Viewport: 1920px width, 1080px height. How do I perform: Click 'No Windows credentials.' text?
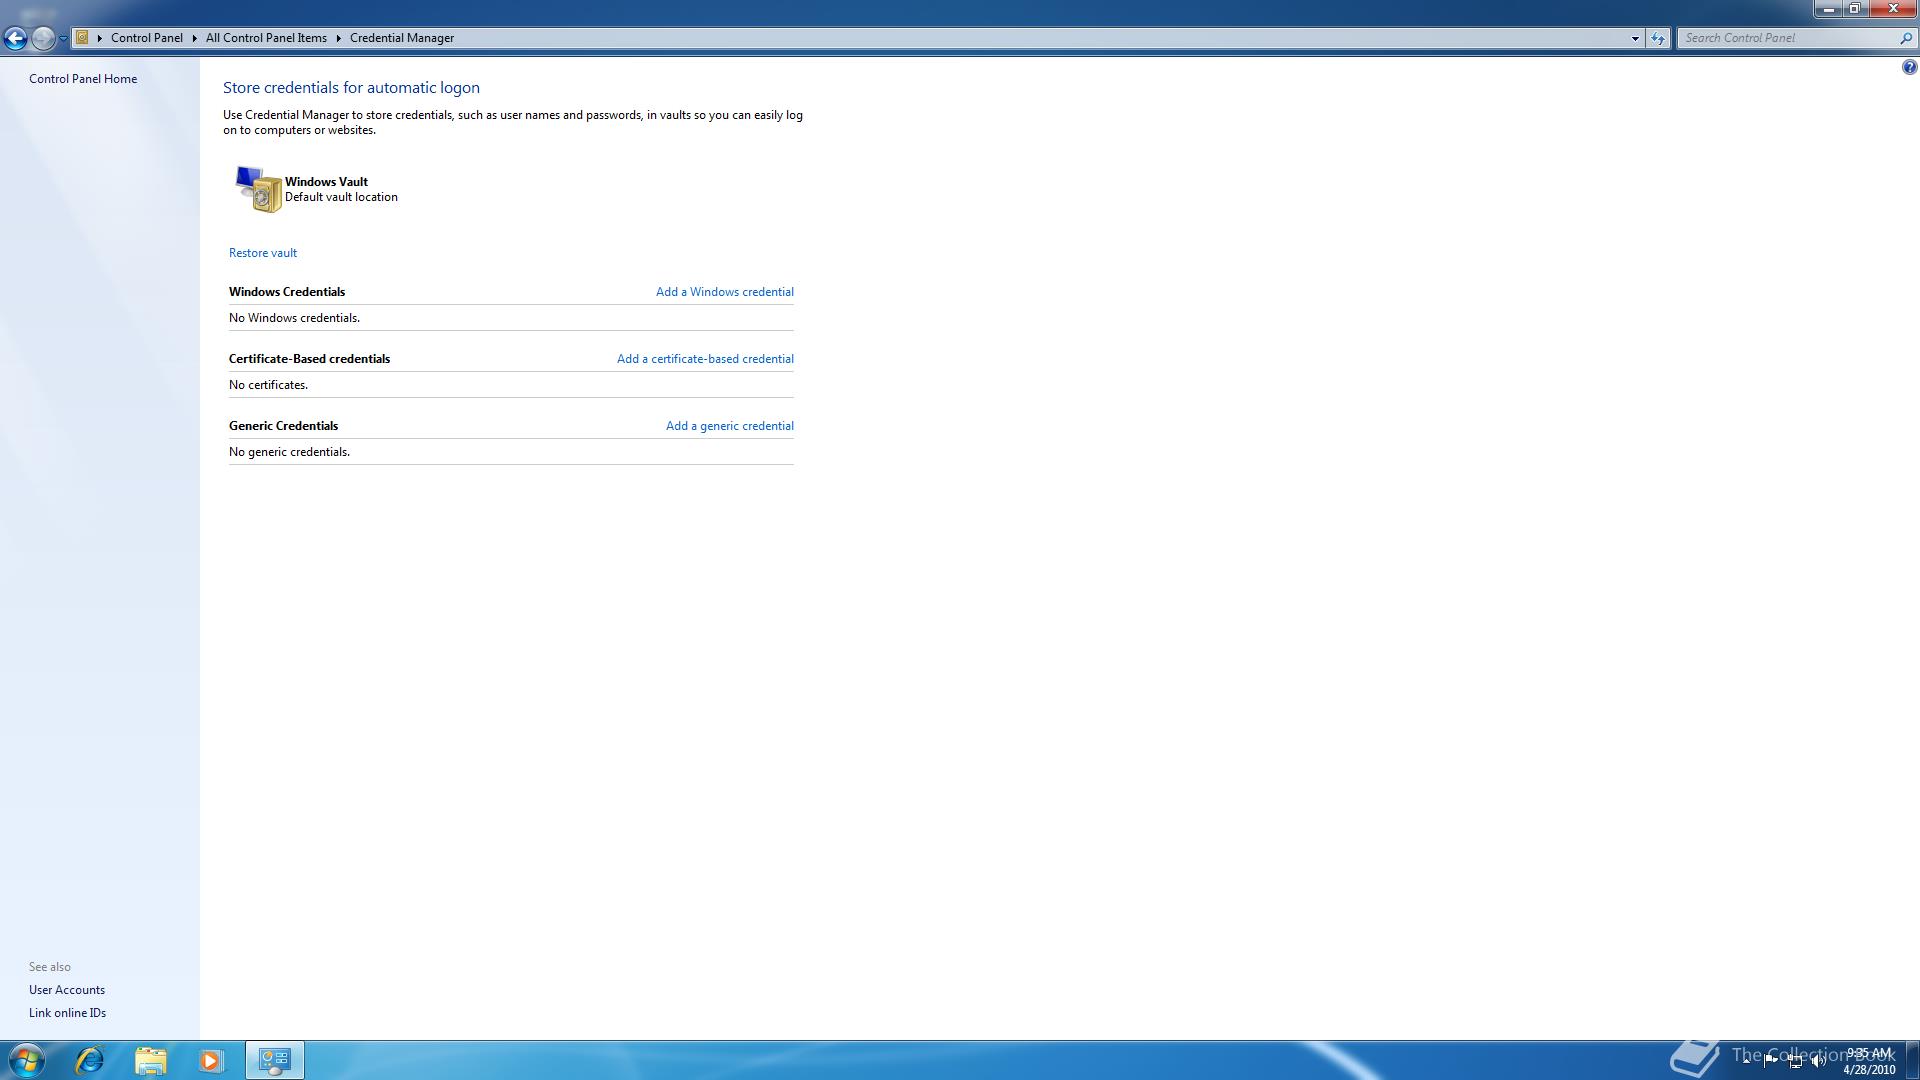pyautogui.click(x=294, y=318)
